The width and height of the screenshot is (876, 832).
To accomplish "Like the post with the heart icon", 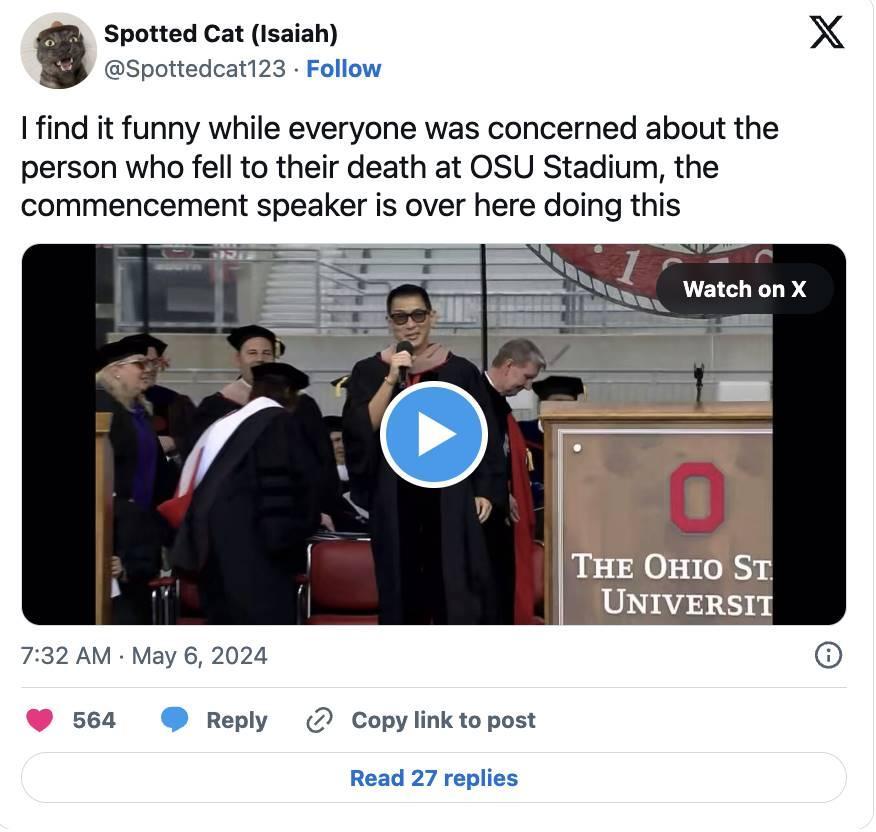I will click(x=40, y=720).
